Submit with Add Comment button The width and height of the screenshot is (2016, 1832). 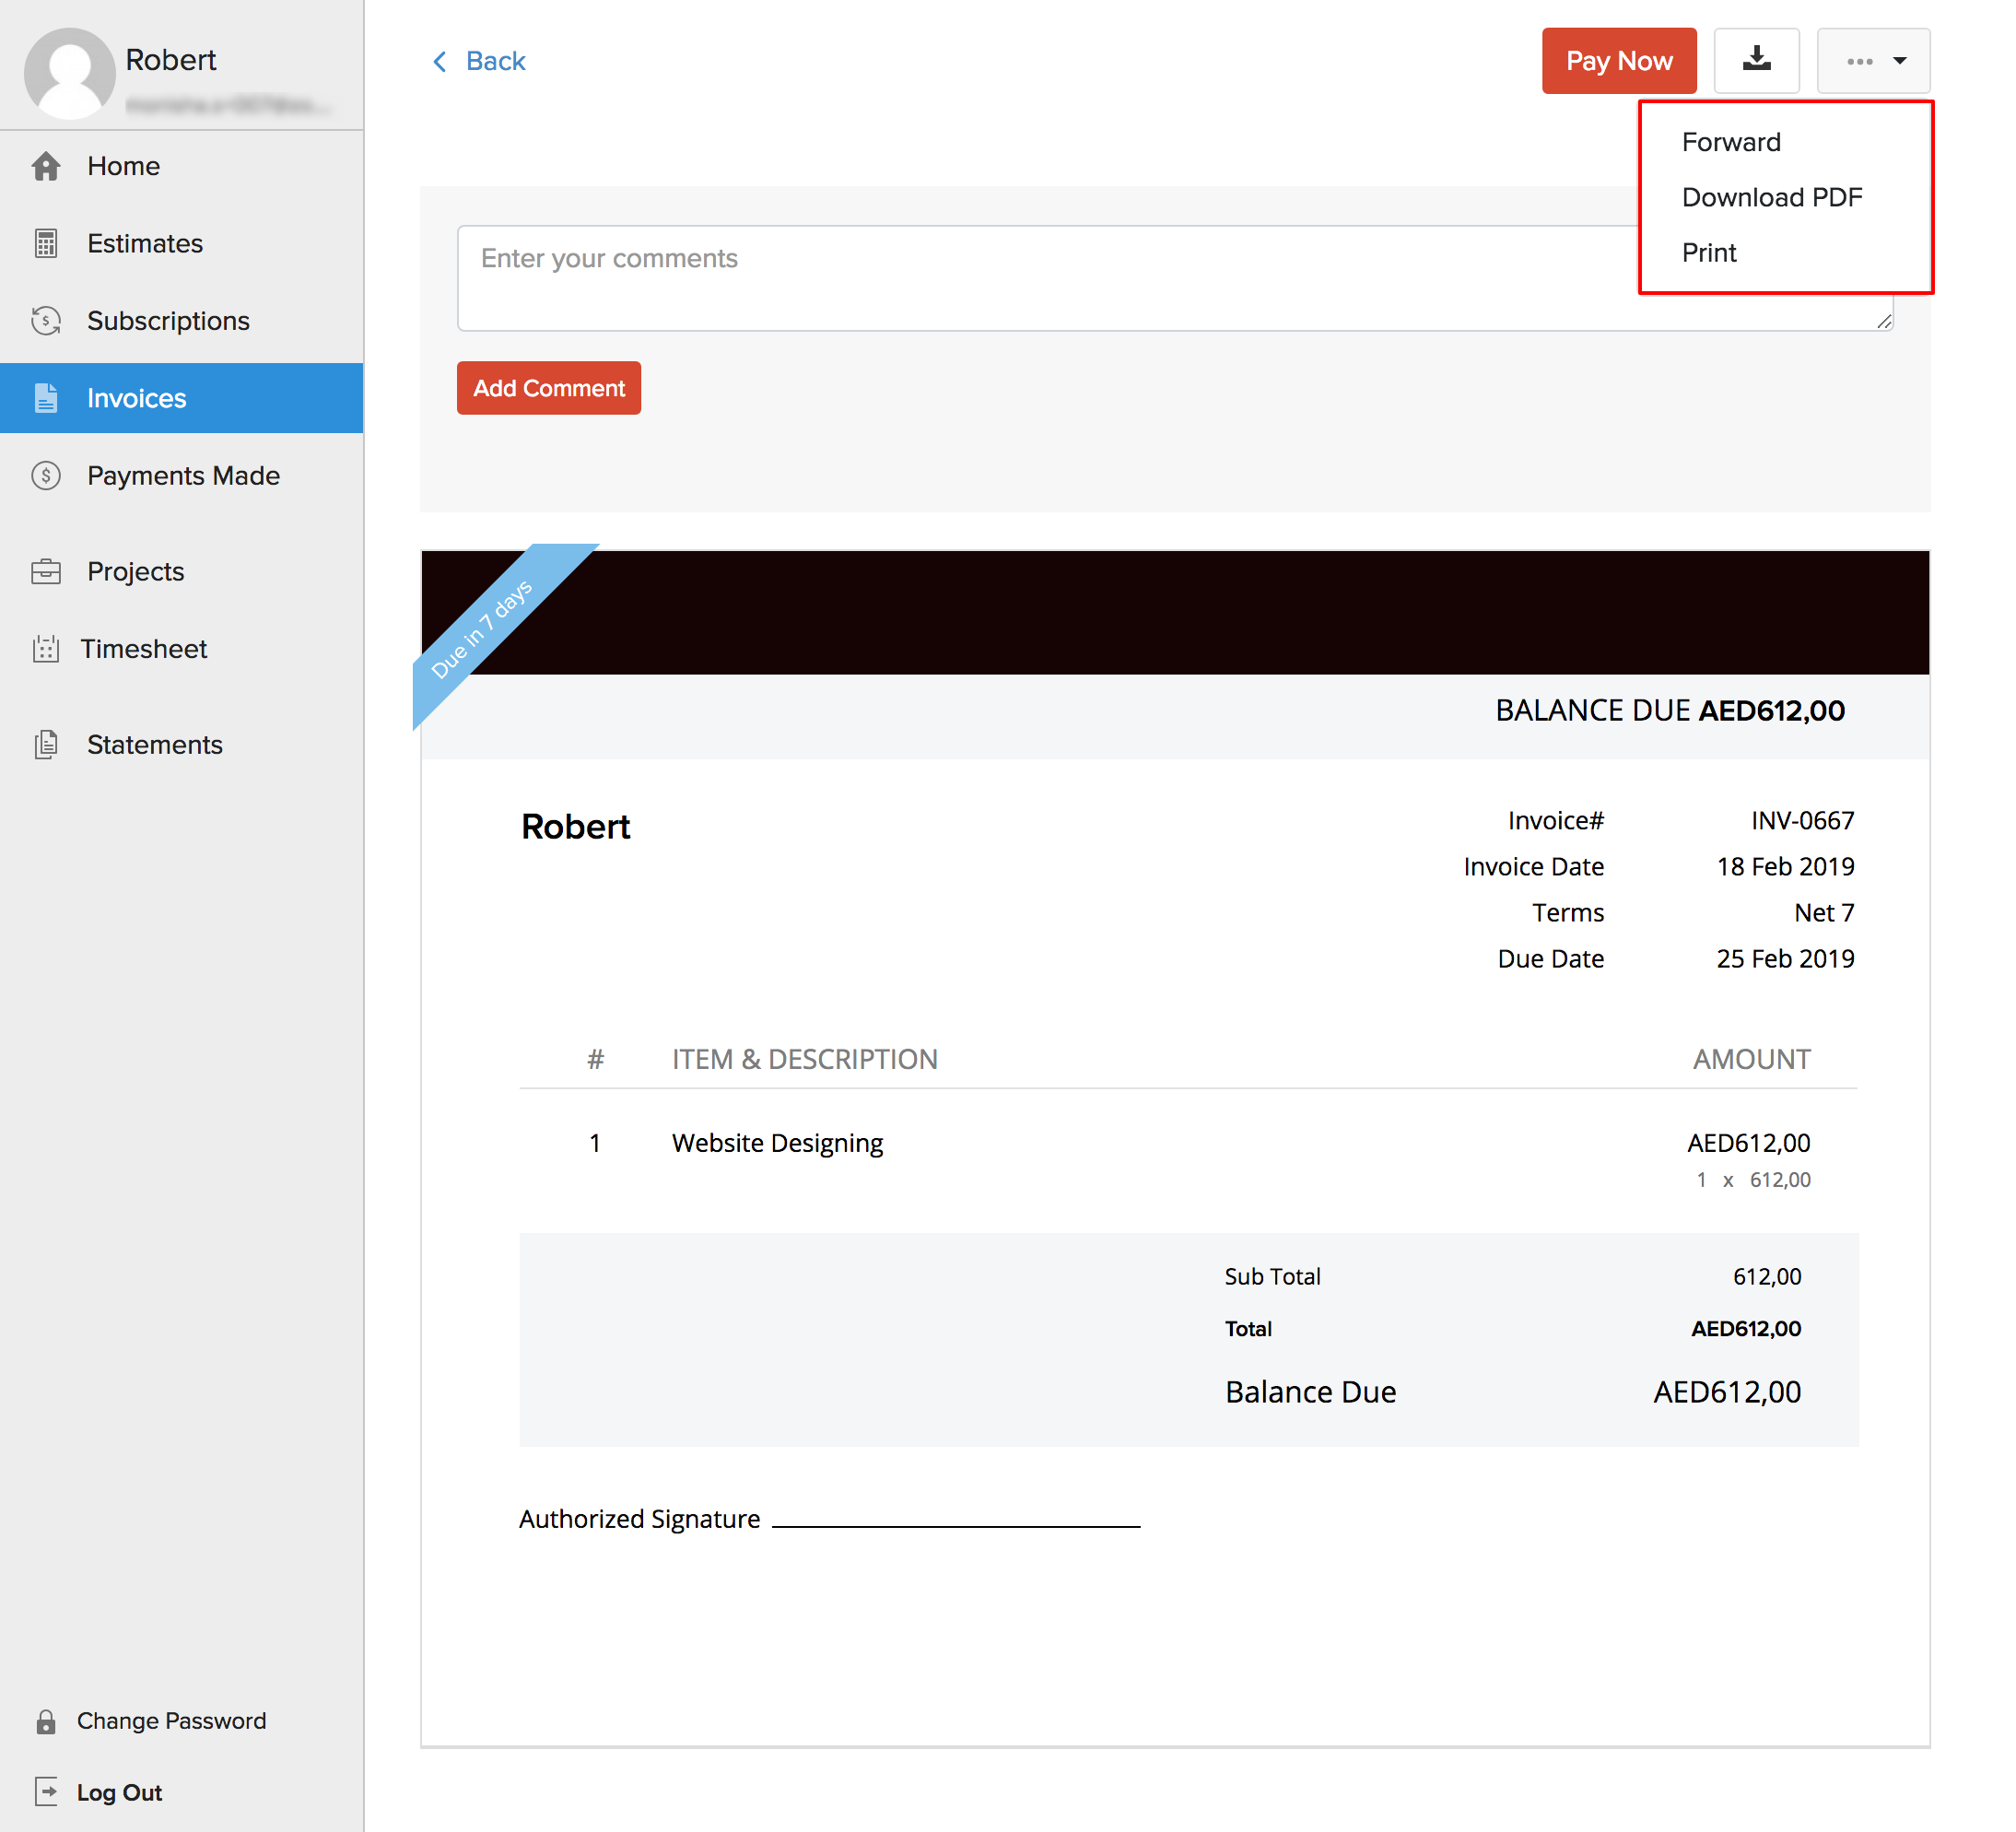[x=548, y=388]
